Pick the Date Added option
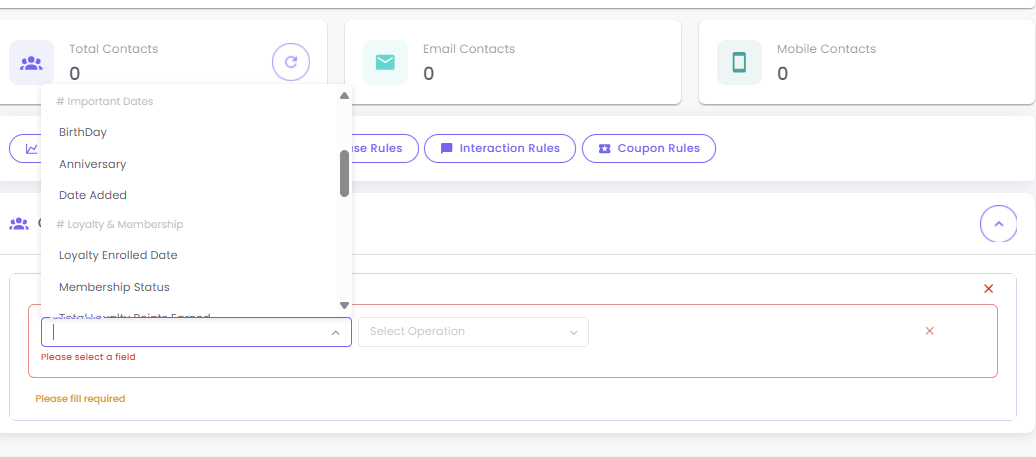The height and width of the screenshot is (457, 1036). tap(93, 195)
